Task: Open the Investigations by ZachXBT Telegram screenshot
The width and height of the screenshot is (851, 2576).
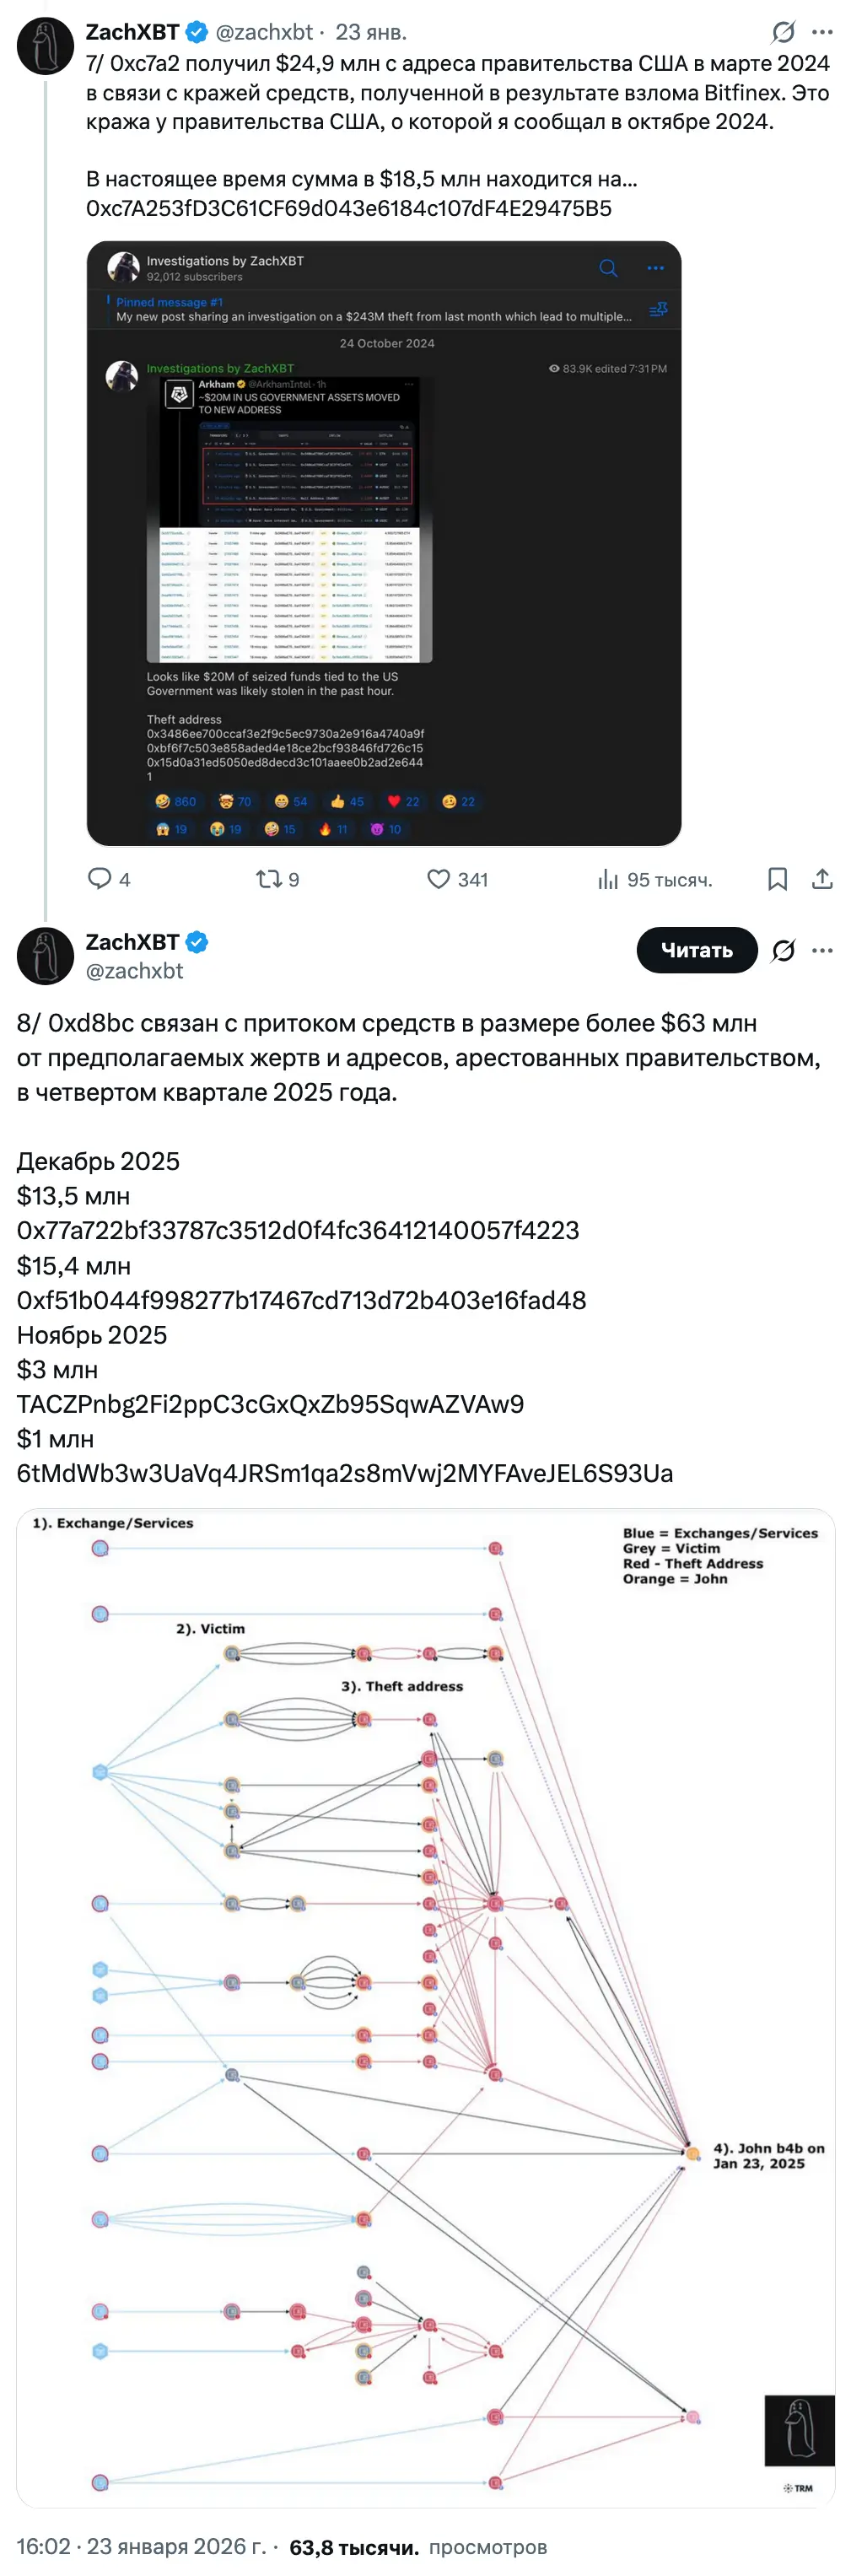Action: click(x=384, y=543)
